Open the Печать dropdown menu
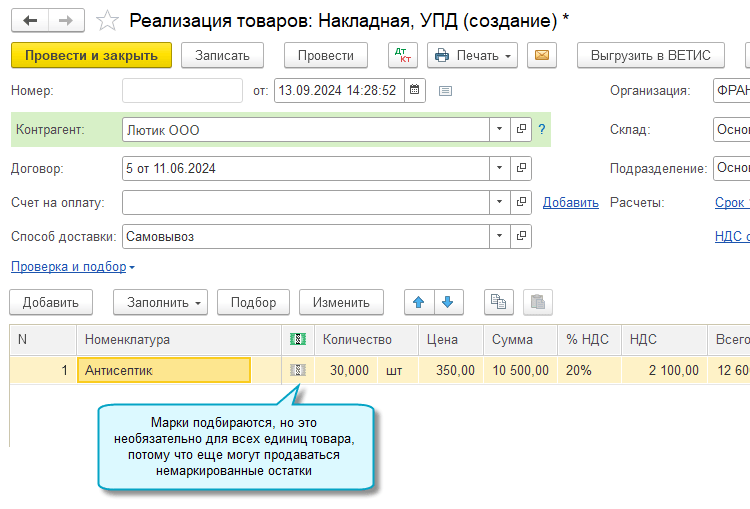 pyautogui.click(x=473, y=55)
